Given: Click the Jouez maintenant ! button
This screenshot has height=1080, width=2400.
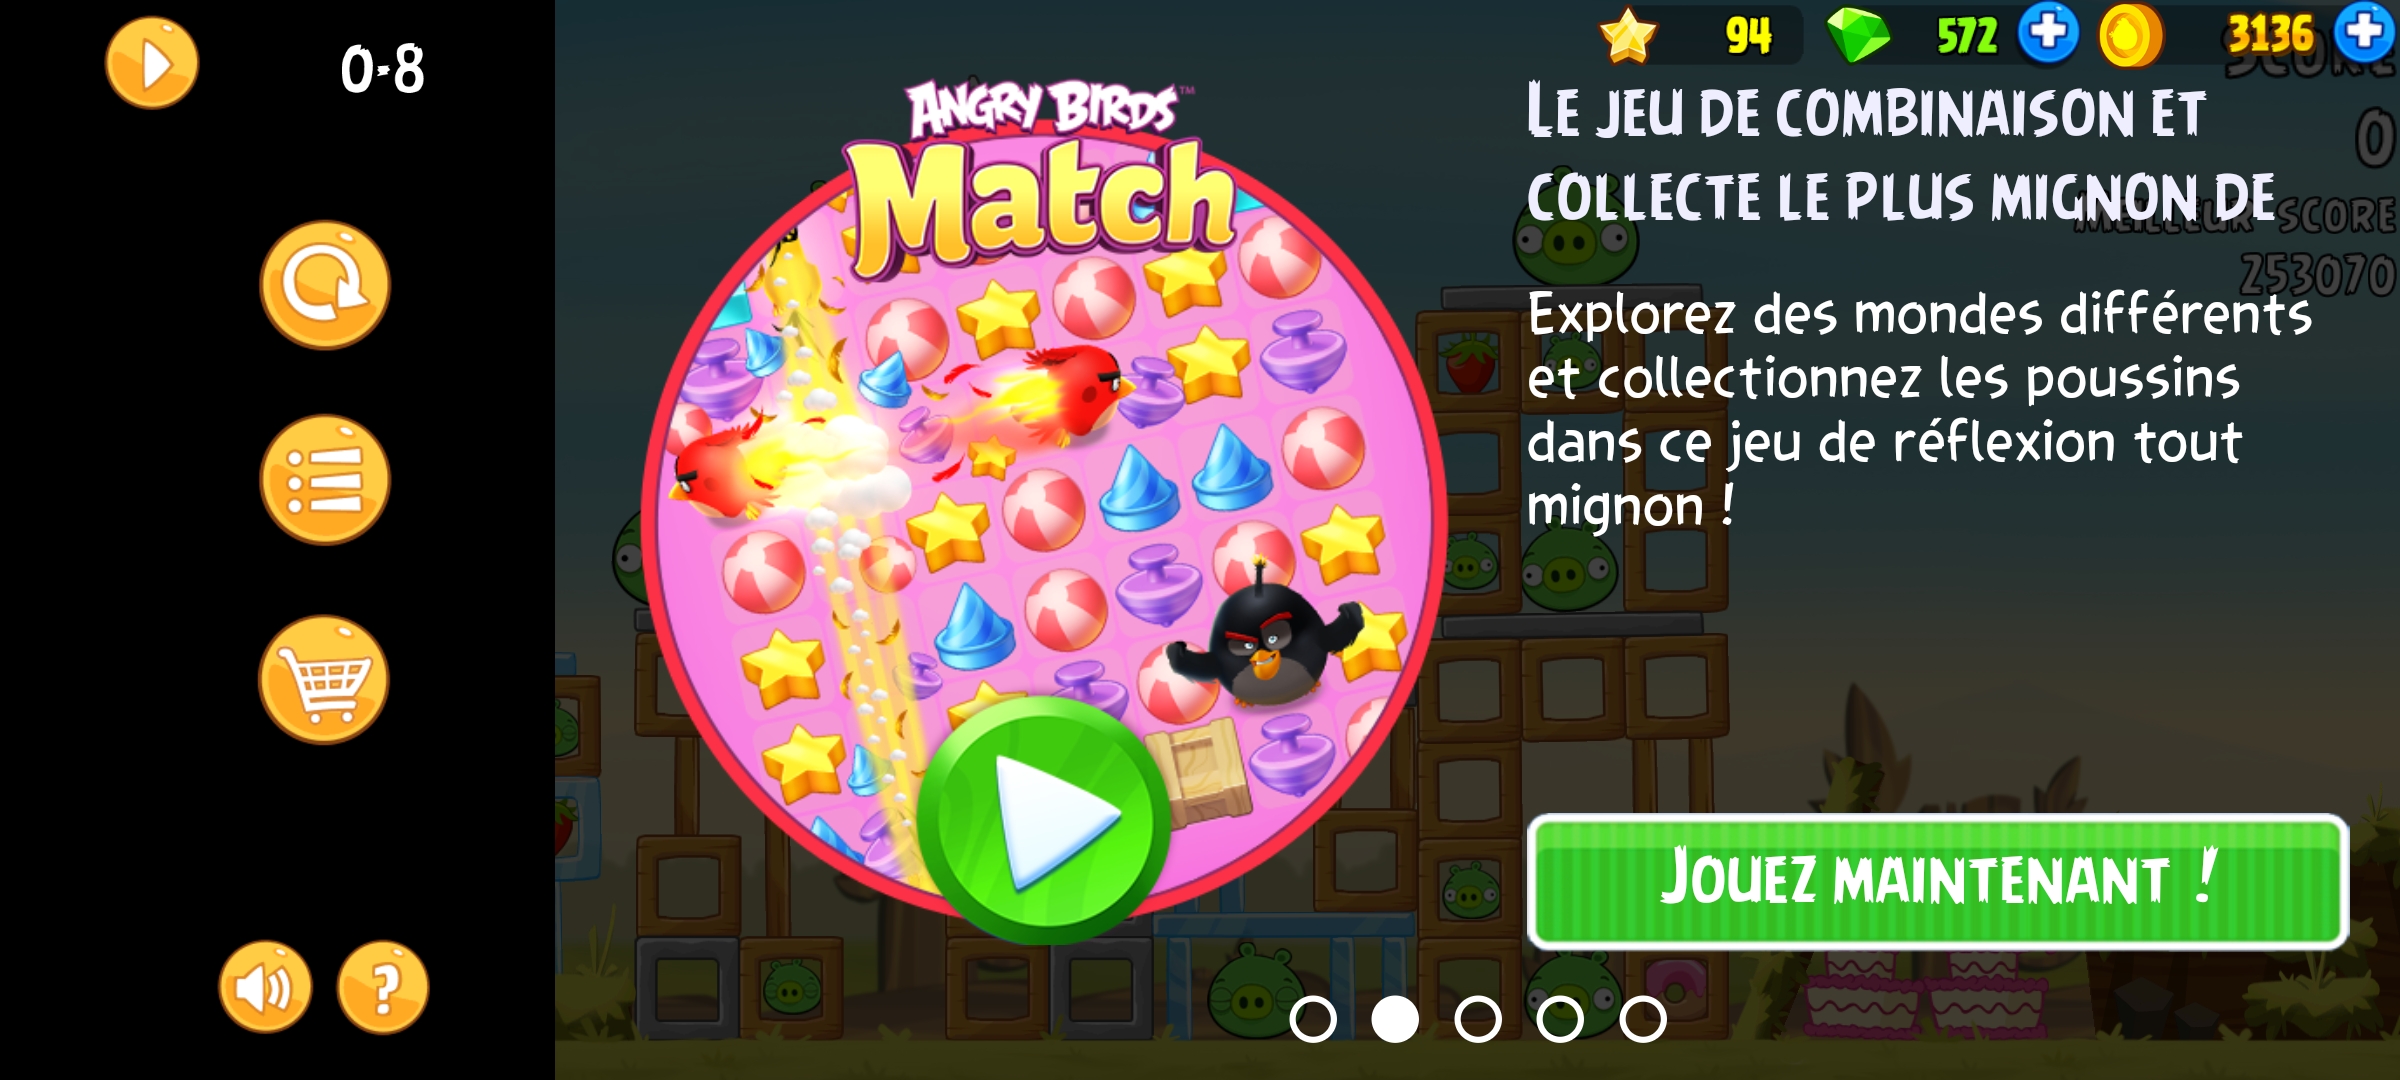Looking at the screenshot, I should (1938, 881).
